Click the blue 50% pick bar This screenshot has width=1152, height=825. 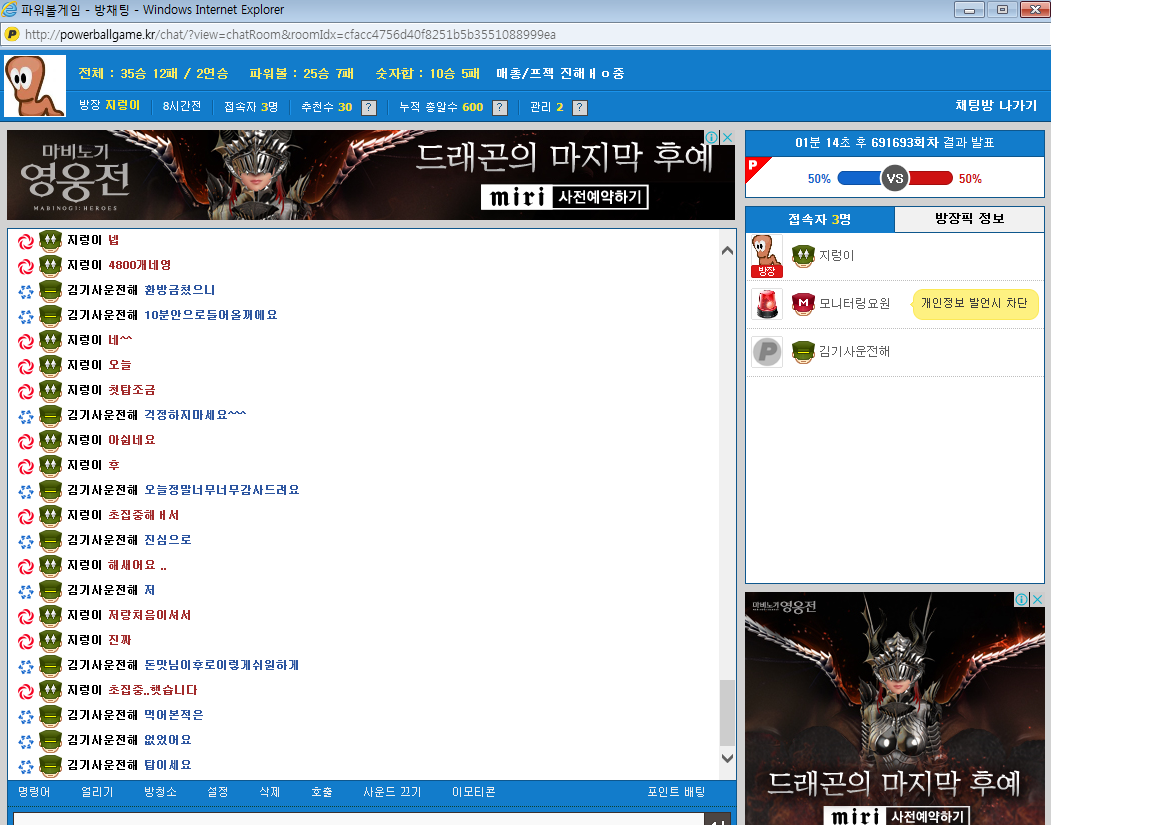click(859, 179)
